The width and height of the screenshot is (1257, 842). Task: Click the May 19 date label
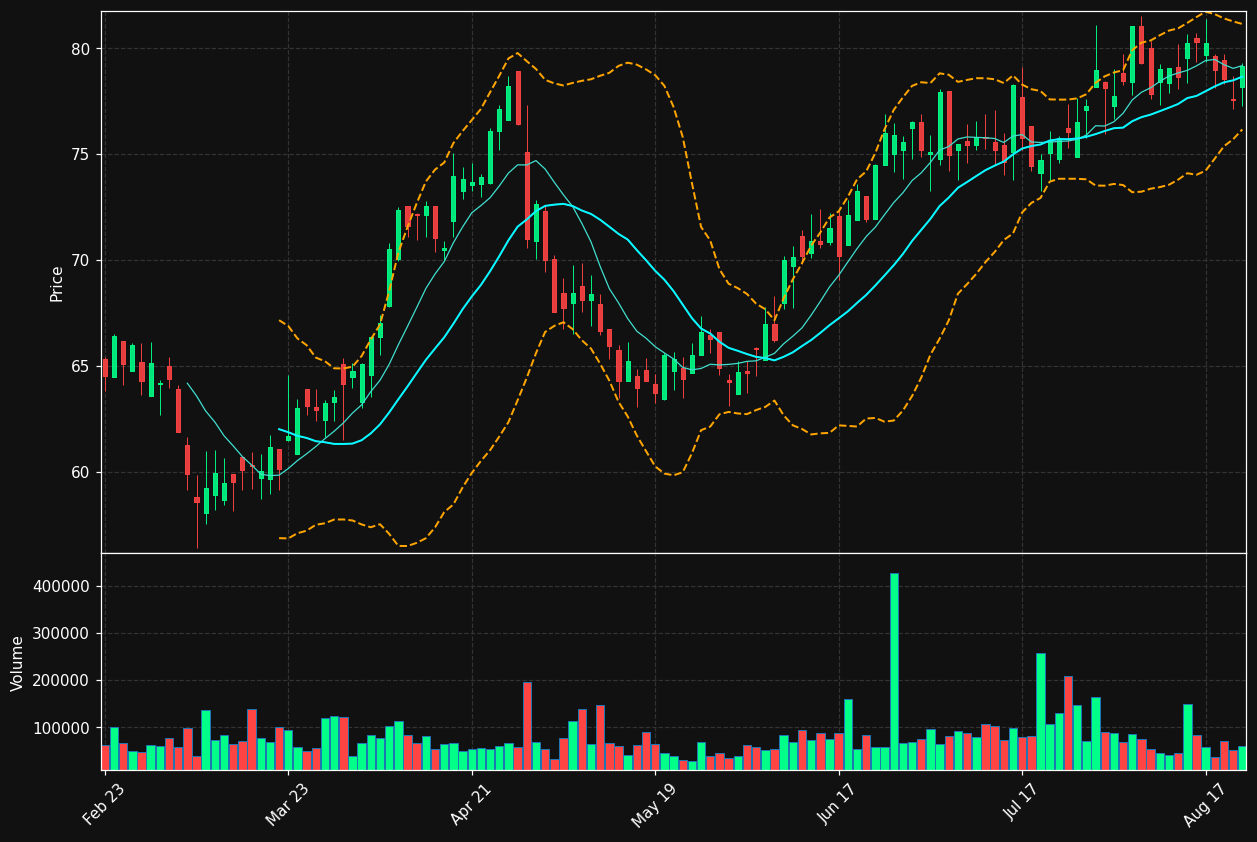655,805
